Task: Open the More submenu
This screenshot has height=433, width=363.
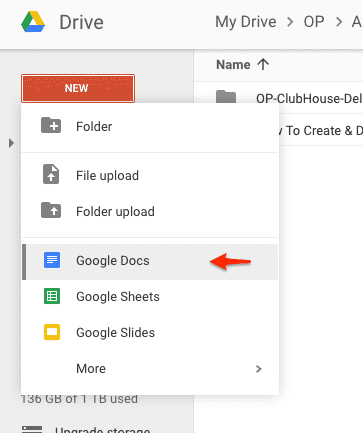Action: pos(150,368)
